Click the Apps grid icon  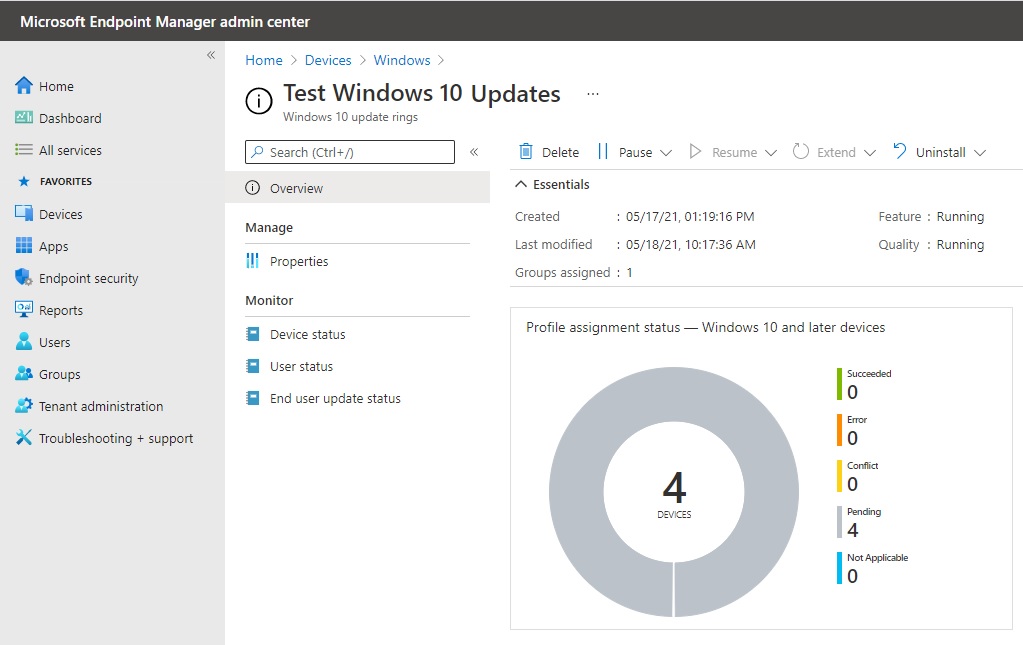tap(24, 245)
